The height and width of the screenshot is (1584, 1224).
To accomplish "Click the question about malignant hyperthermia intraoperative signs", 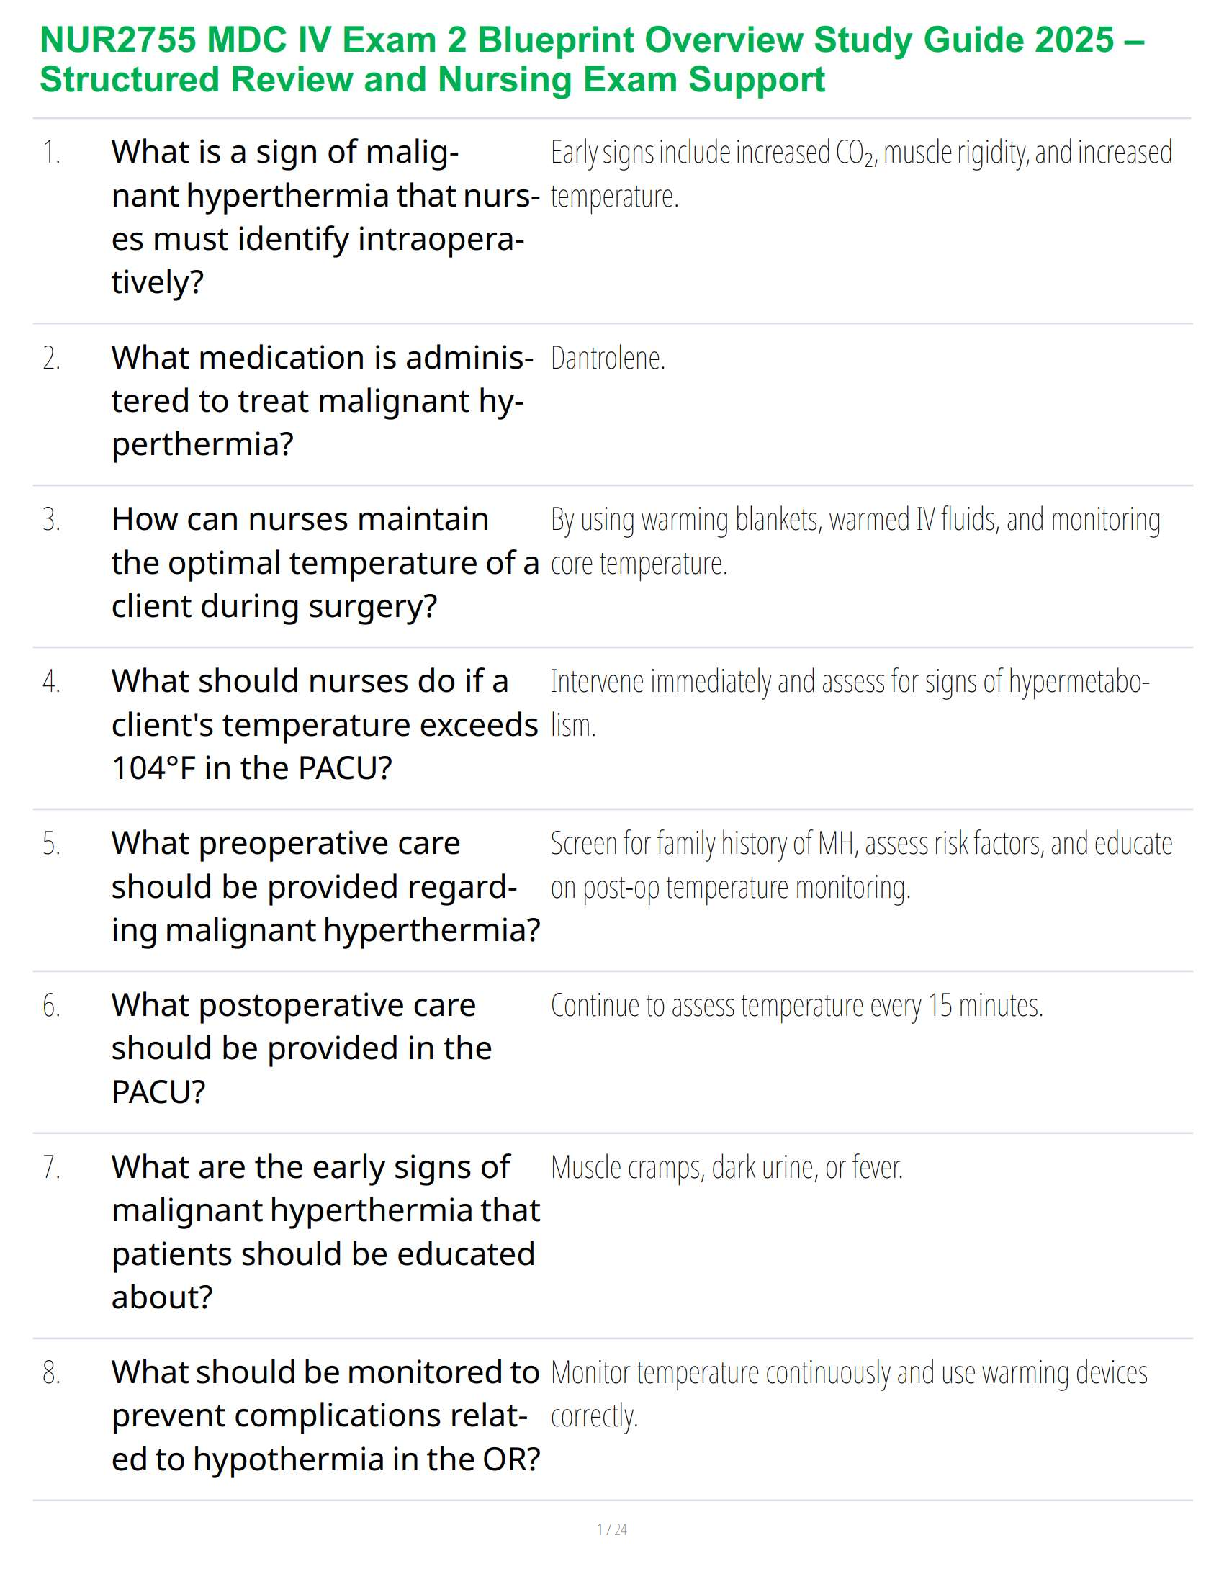I will 324,217.
